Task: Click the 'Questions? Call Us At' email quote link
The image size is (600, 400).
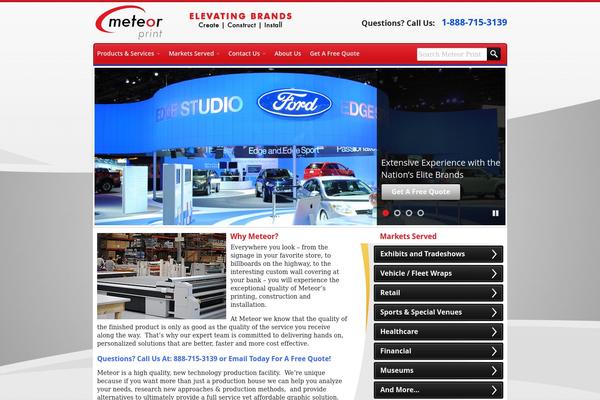Action: pos(214,359)
